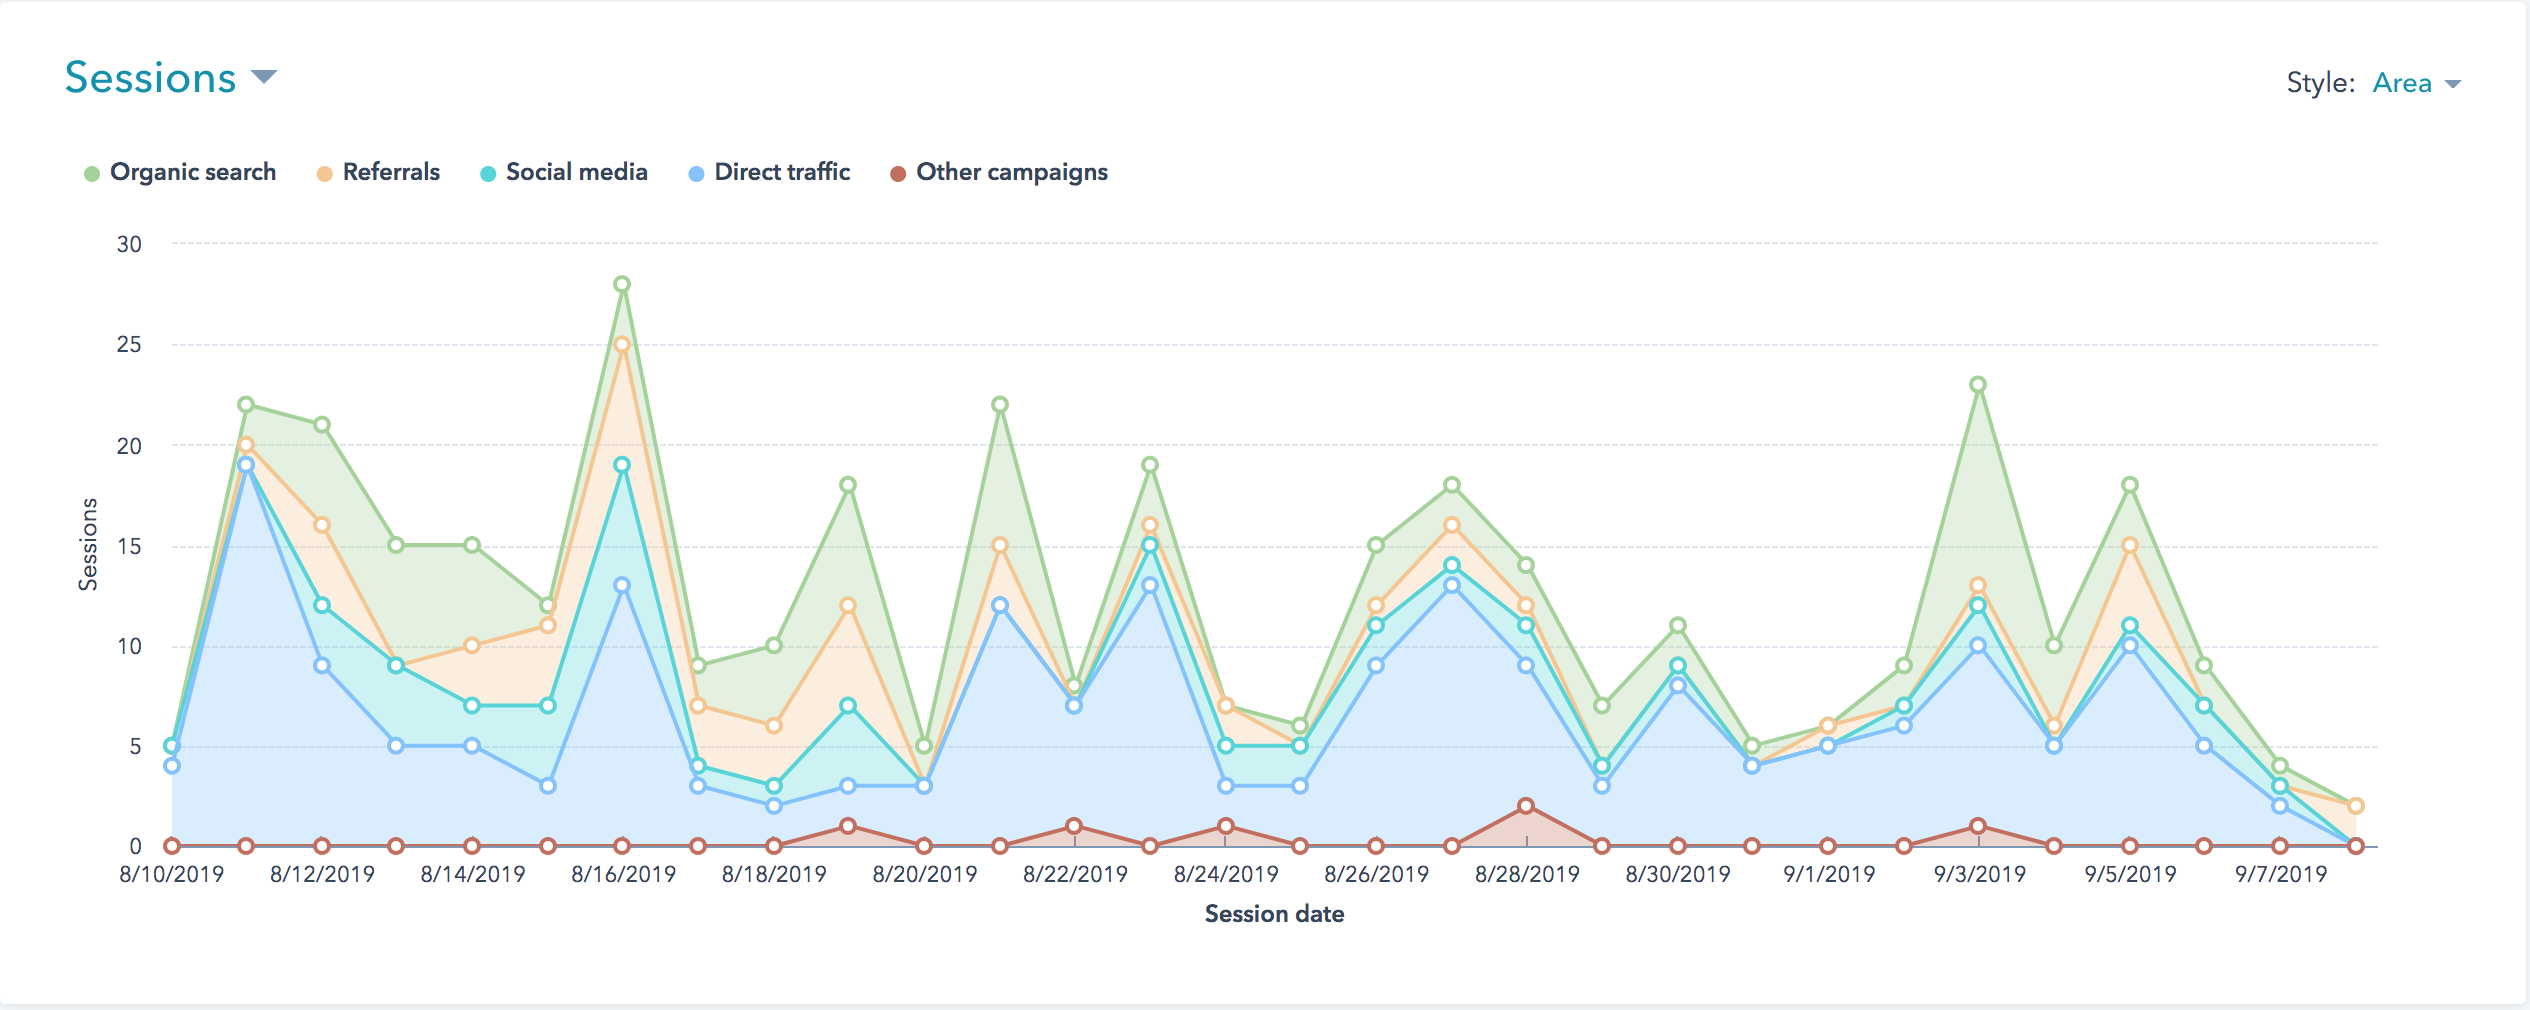Toggle the Social media legend series
The width and height of the screenshot is (2530, 1010).
click(564, 172)
